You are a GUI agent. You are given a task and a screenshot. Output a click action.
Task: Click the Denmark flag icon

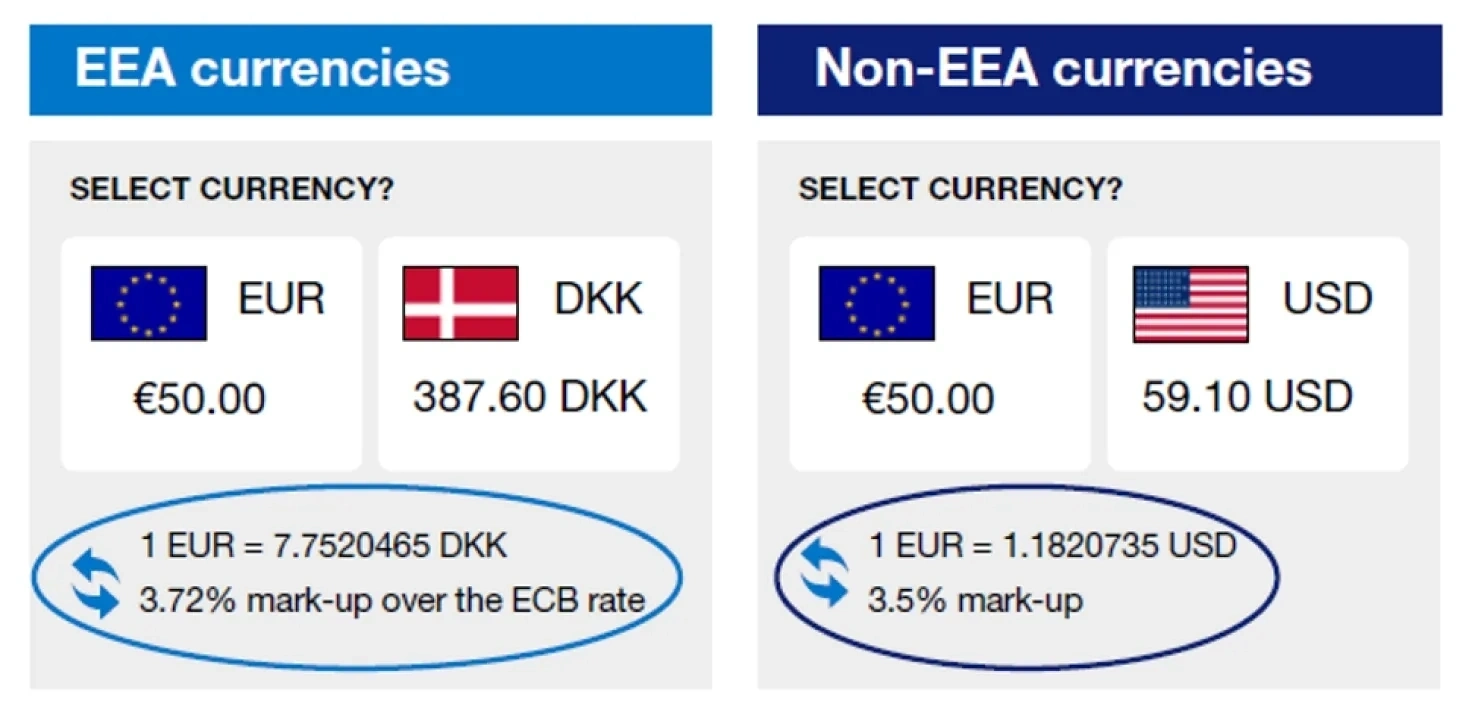click(460, 303)
